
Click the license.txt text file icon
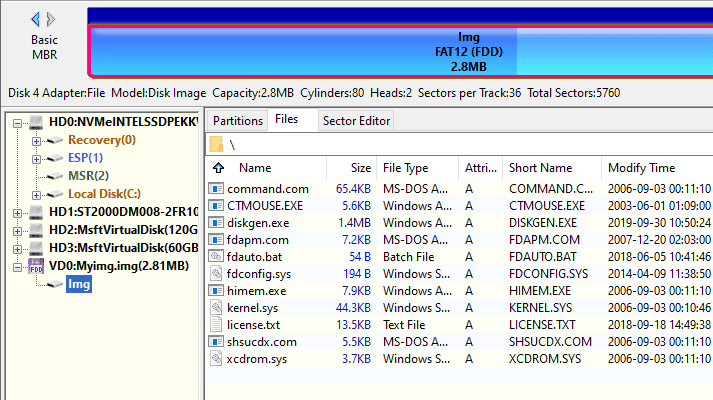[217, 325]
